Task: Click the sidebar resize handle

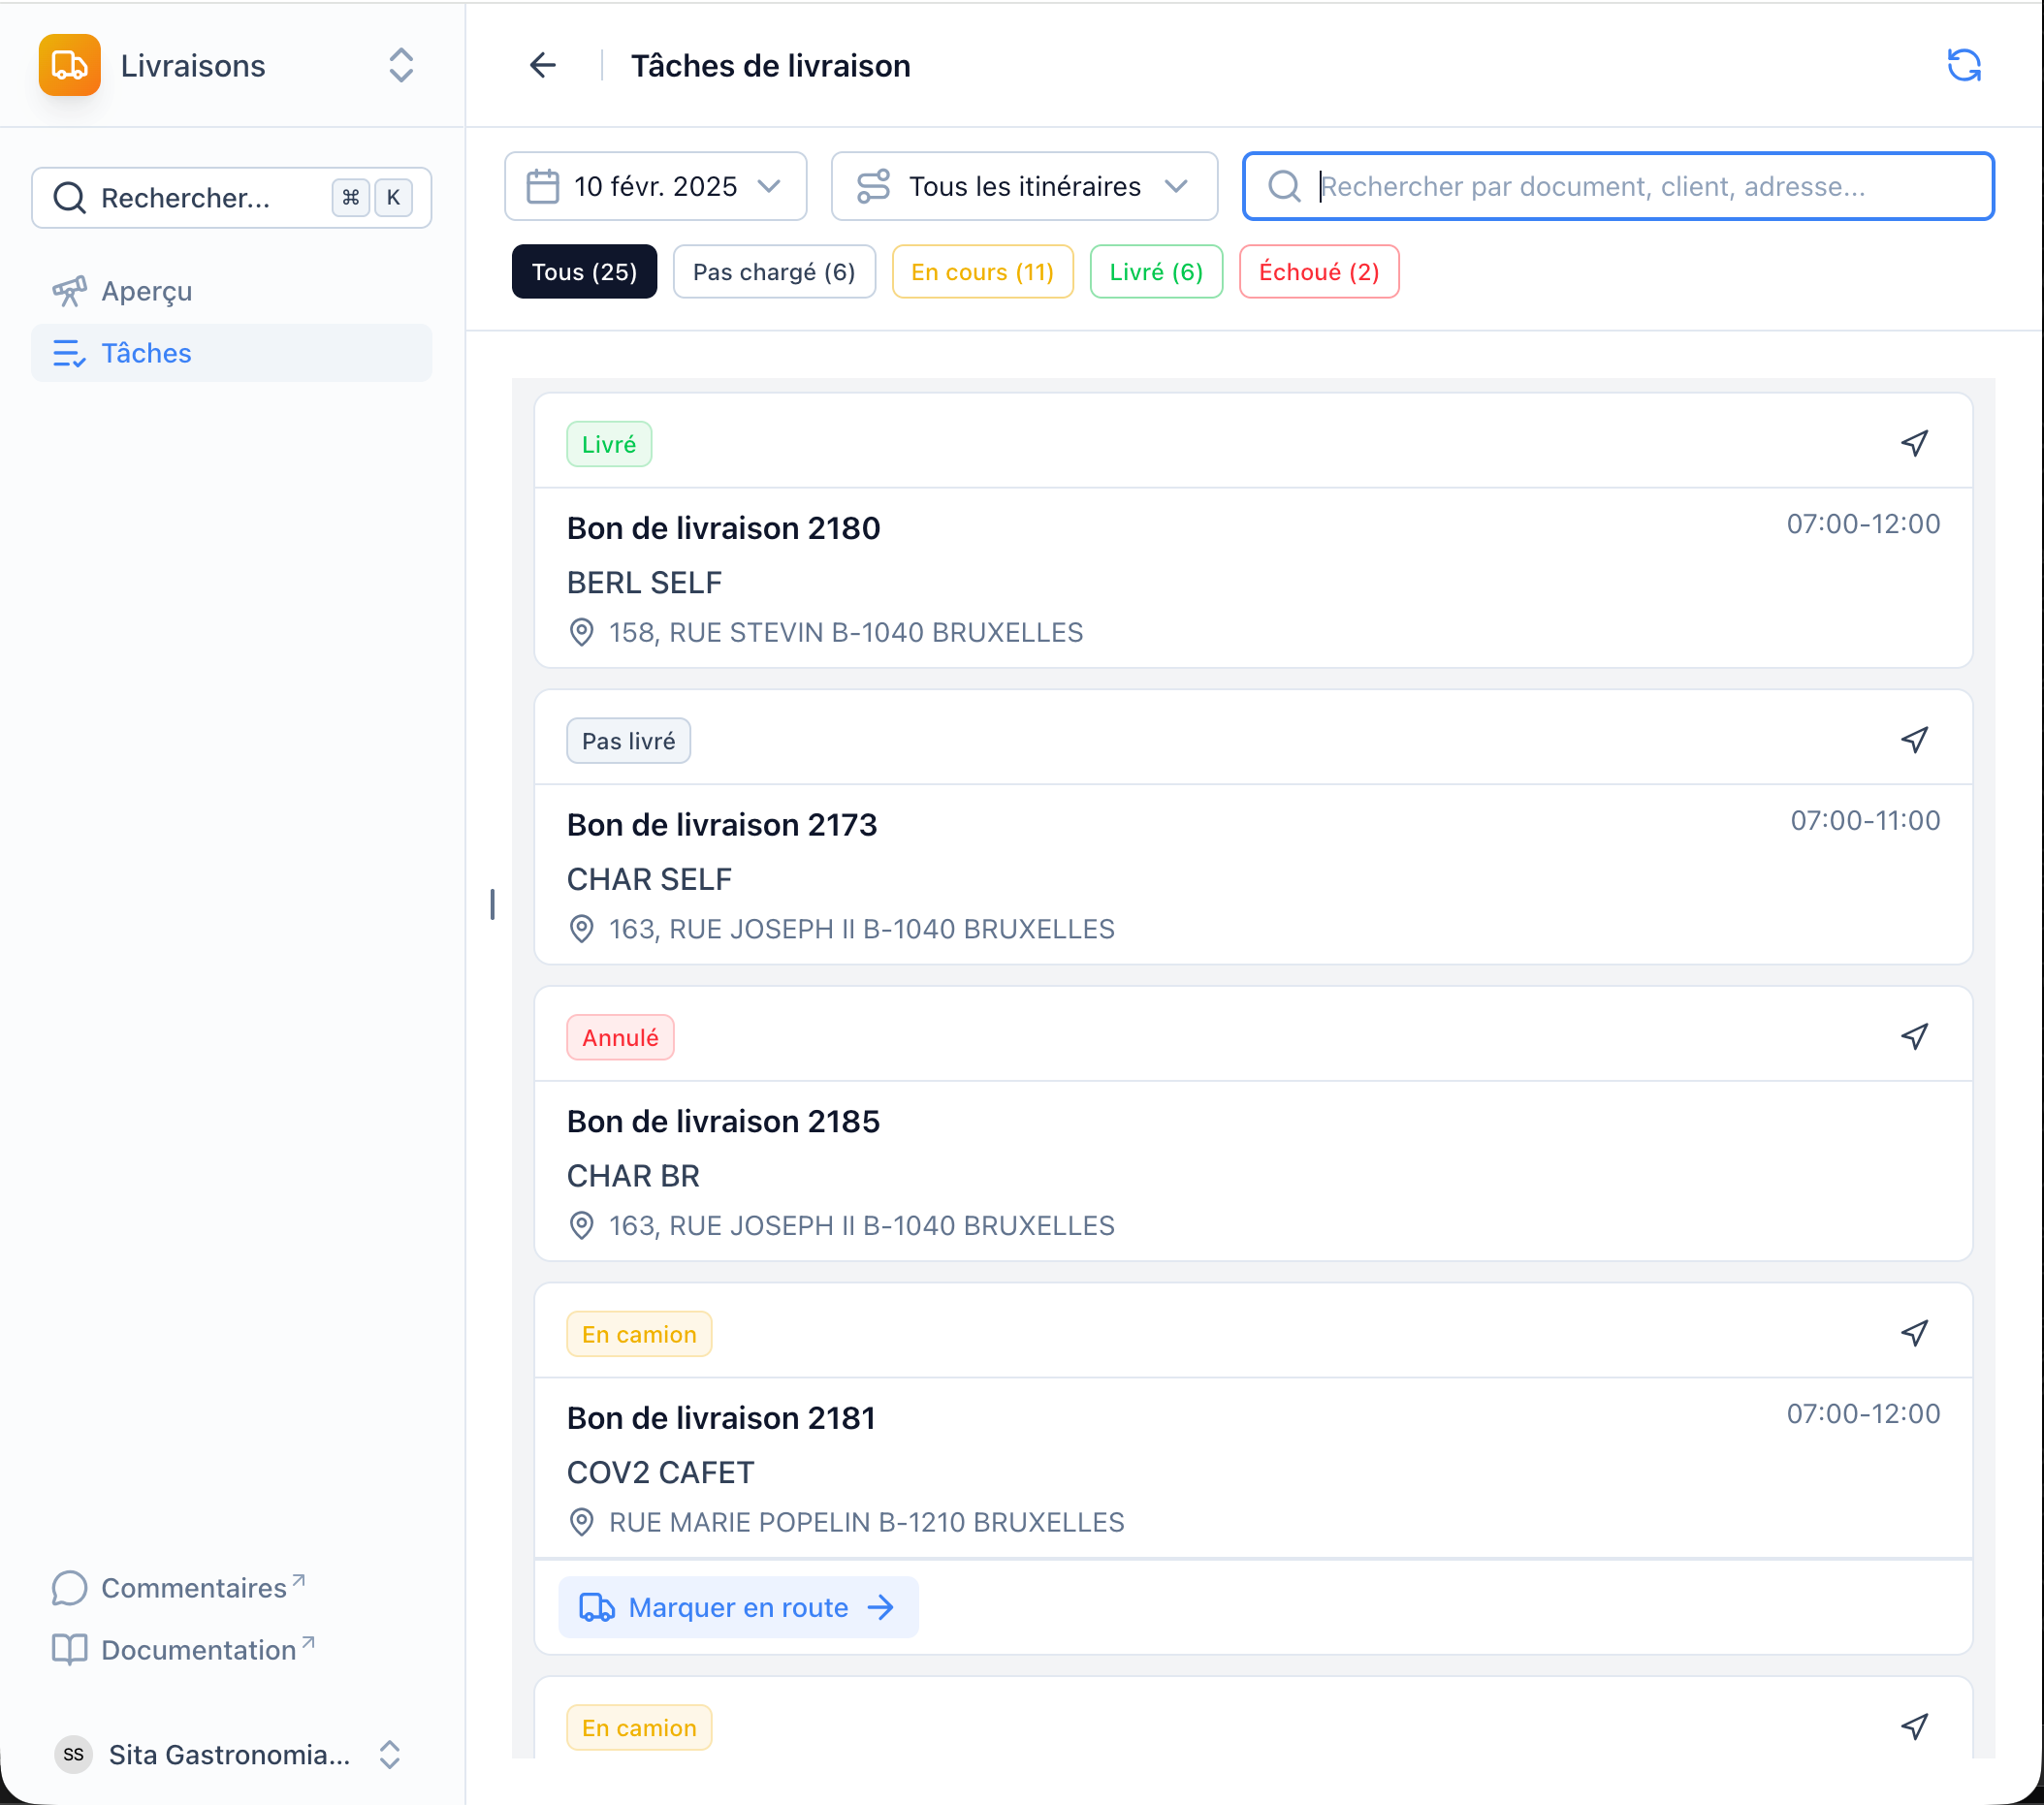Action: [492, 904]
